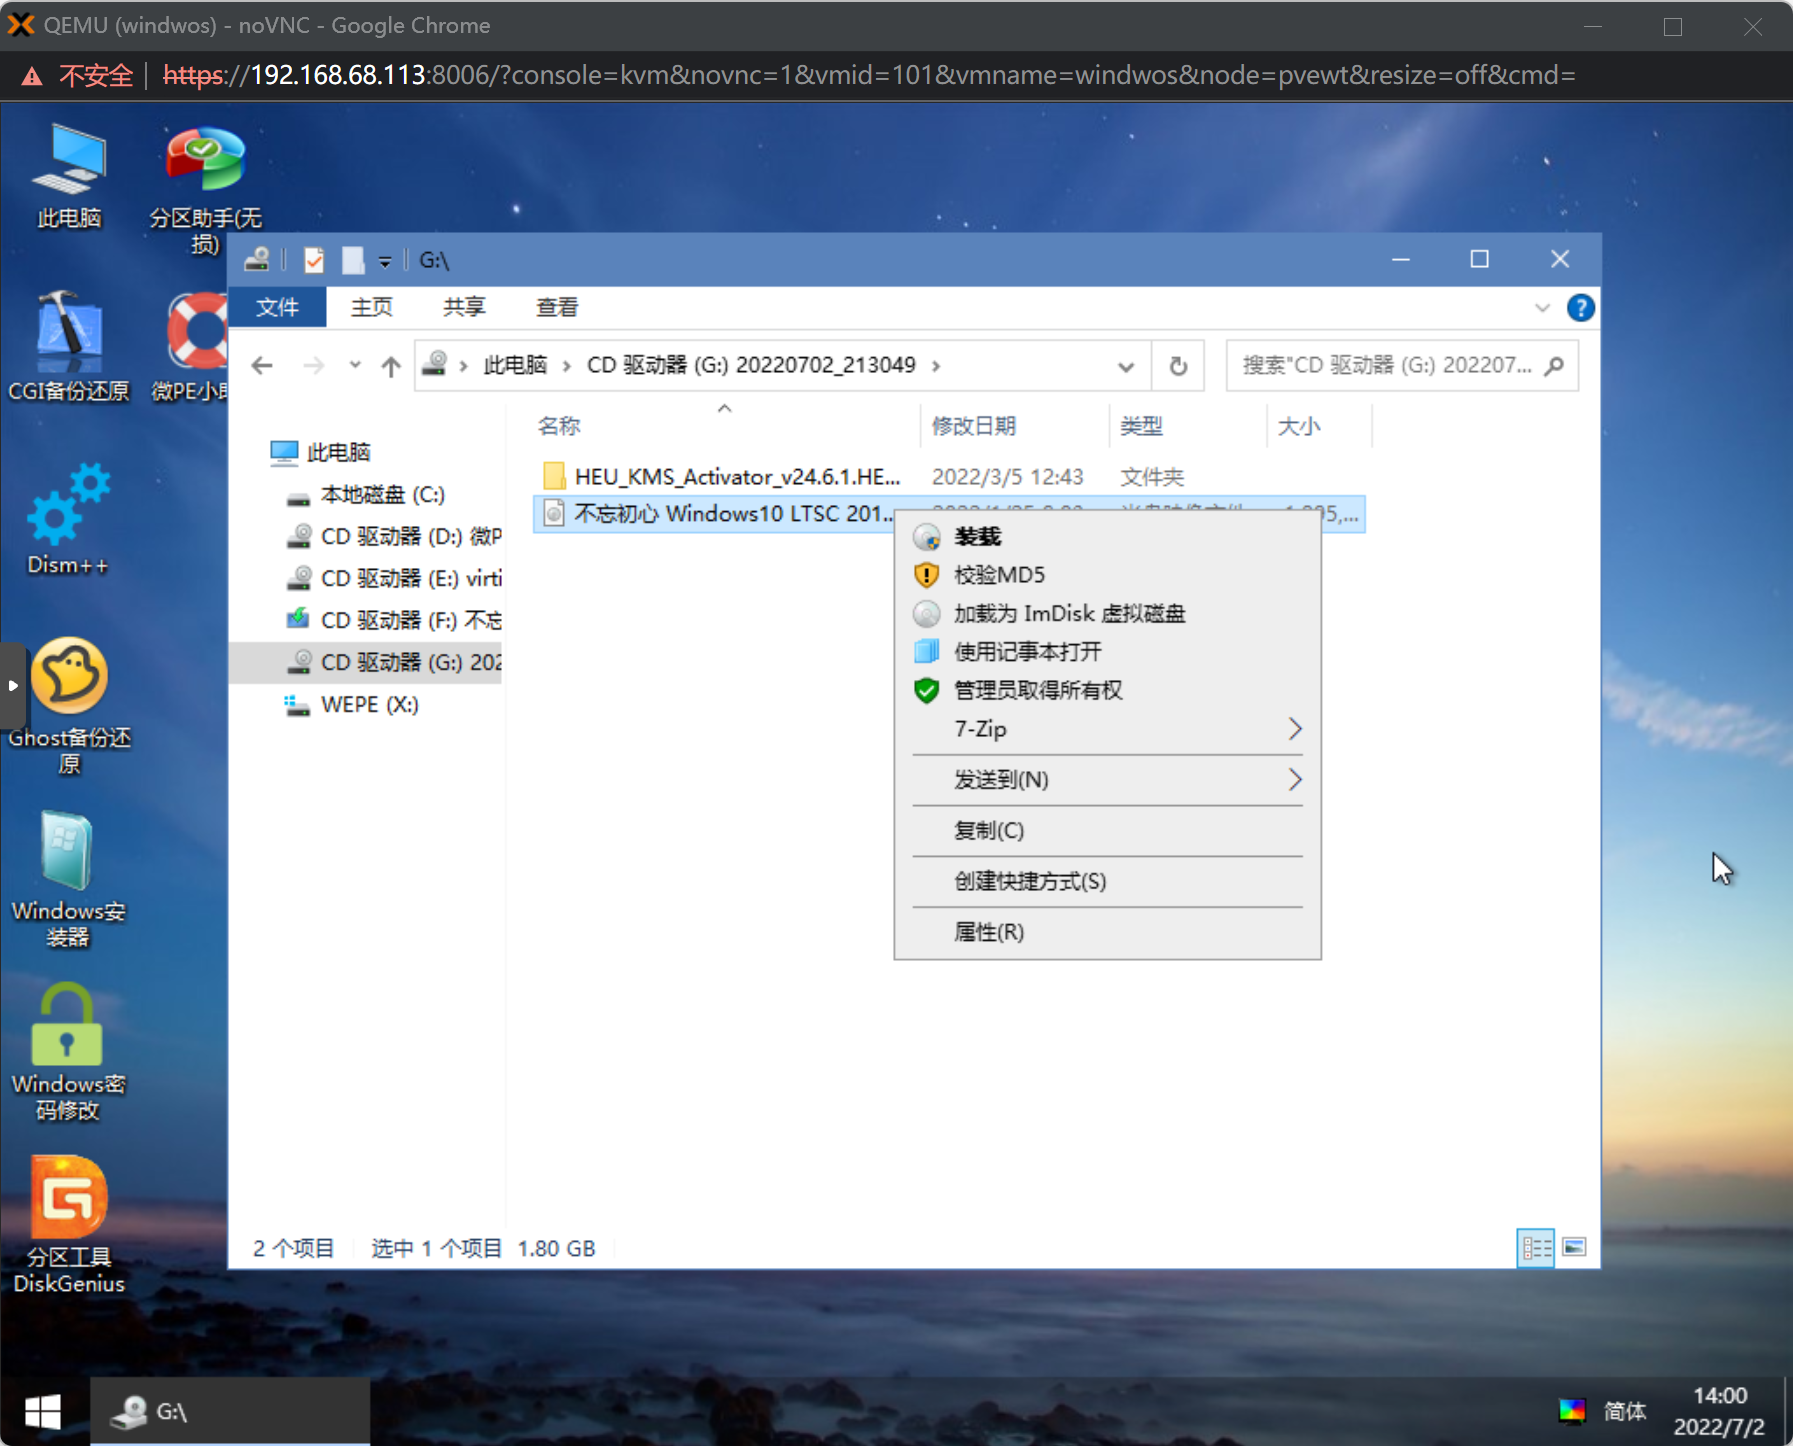Select CD 驱动器 (G:) in the tree
The width and height of the screenshot is (1793, 1446).
coord(366,662)
